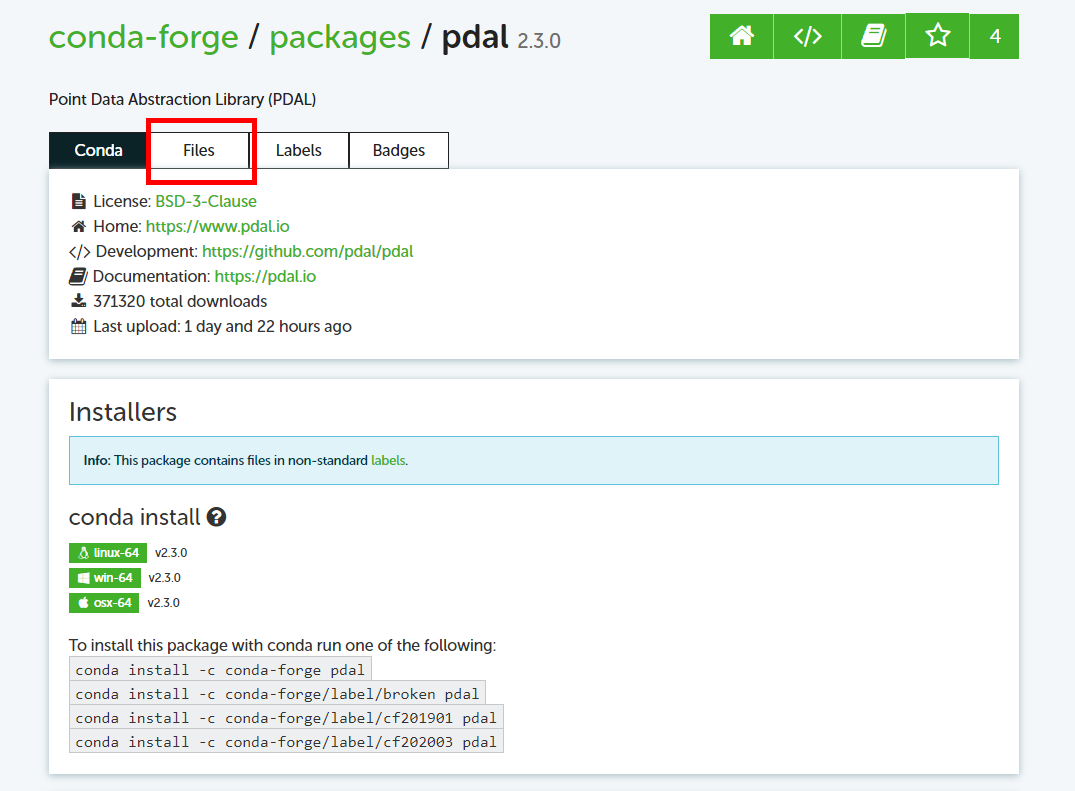The width and height of the screenshot is (1075, 791).
Task: Open the packages breadcrumb link
Action: pos(340,38)
